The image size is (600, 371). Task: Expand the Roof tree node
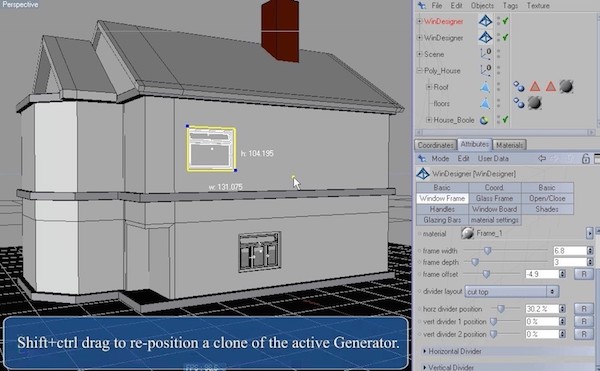click(429, 87)
